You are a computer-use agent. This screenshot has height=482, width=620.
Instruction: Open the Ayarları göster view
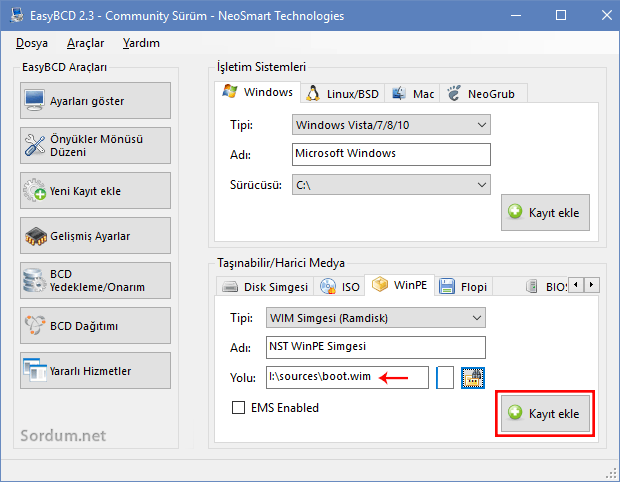tap(95, 101)
